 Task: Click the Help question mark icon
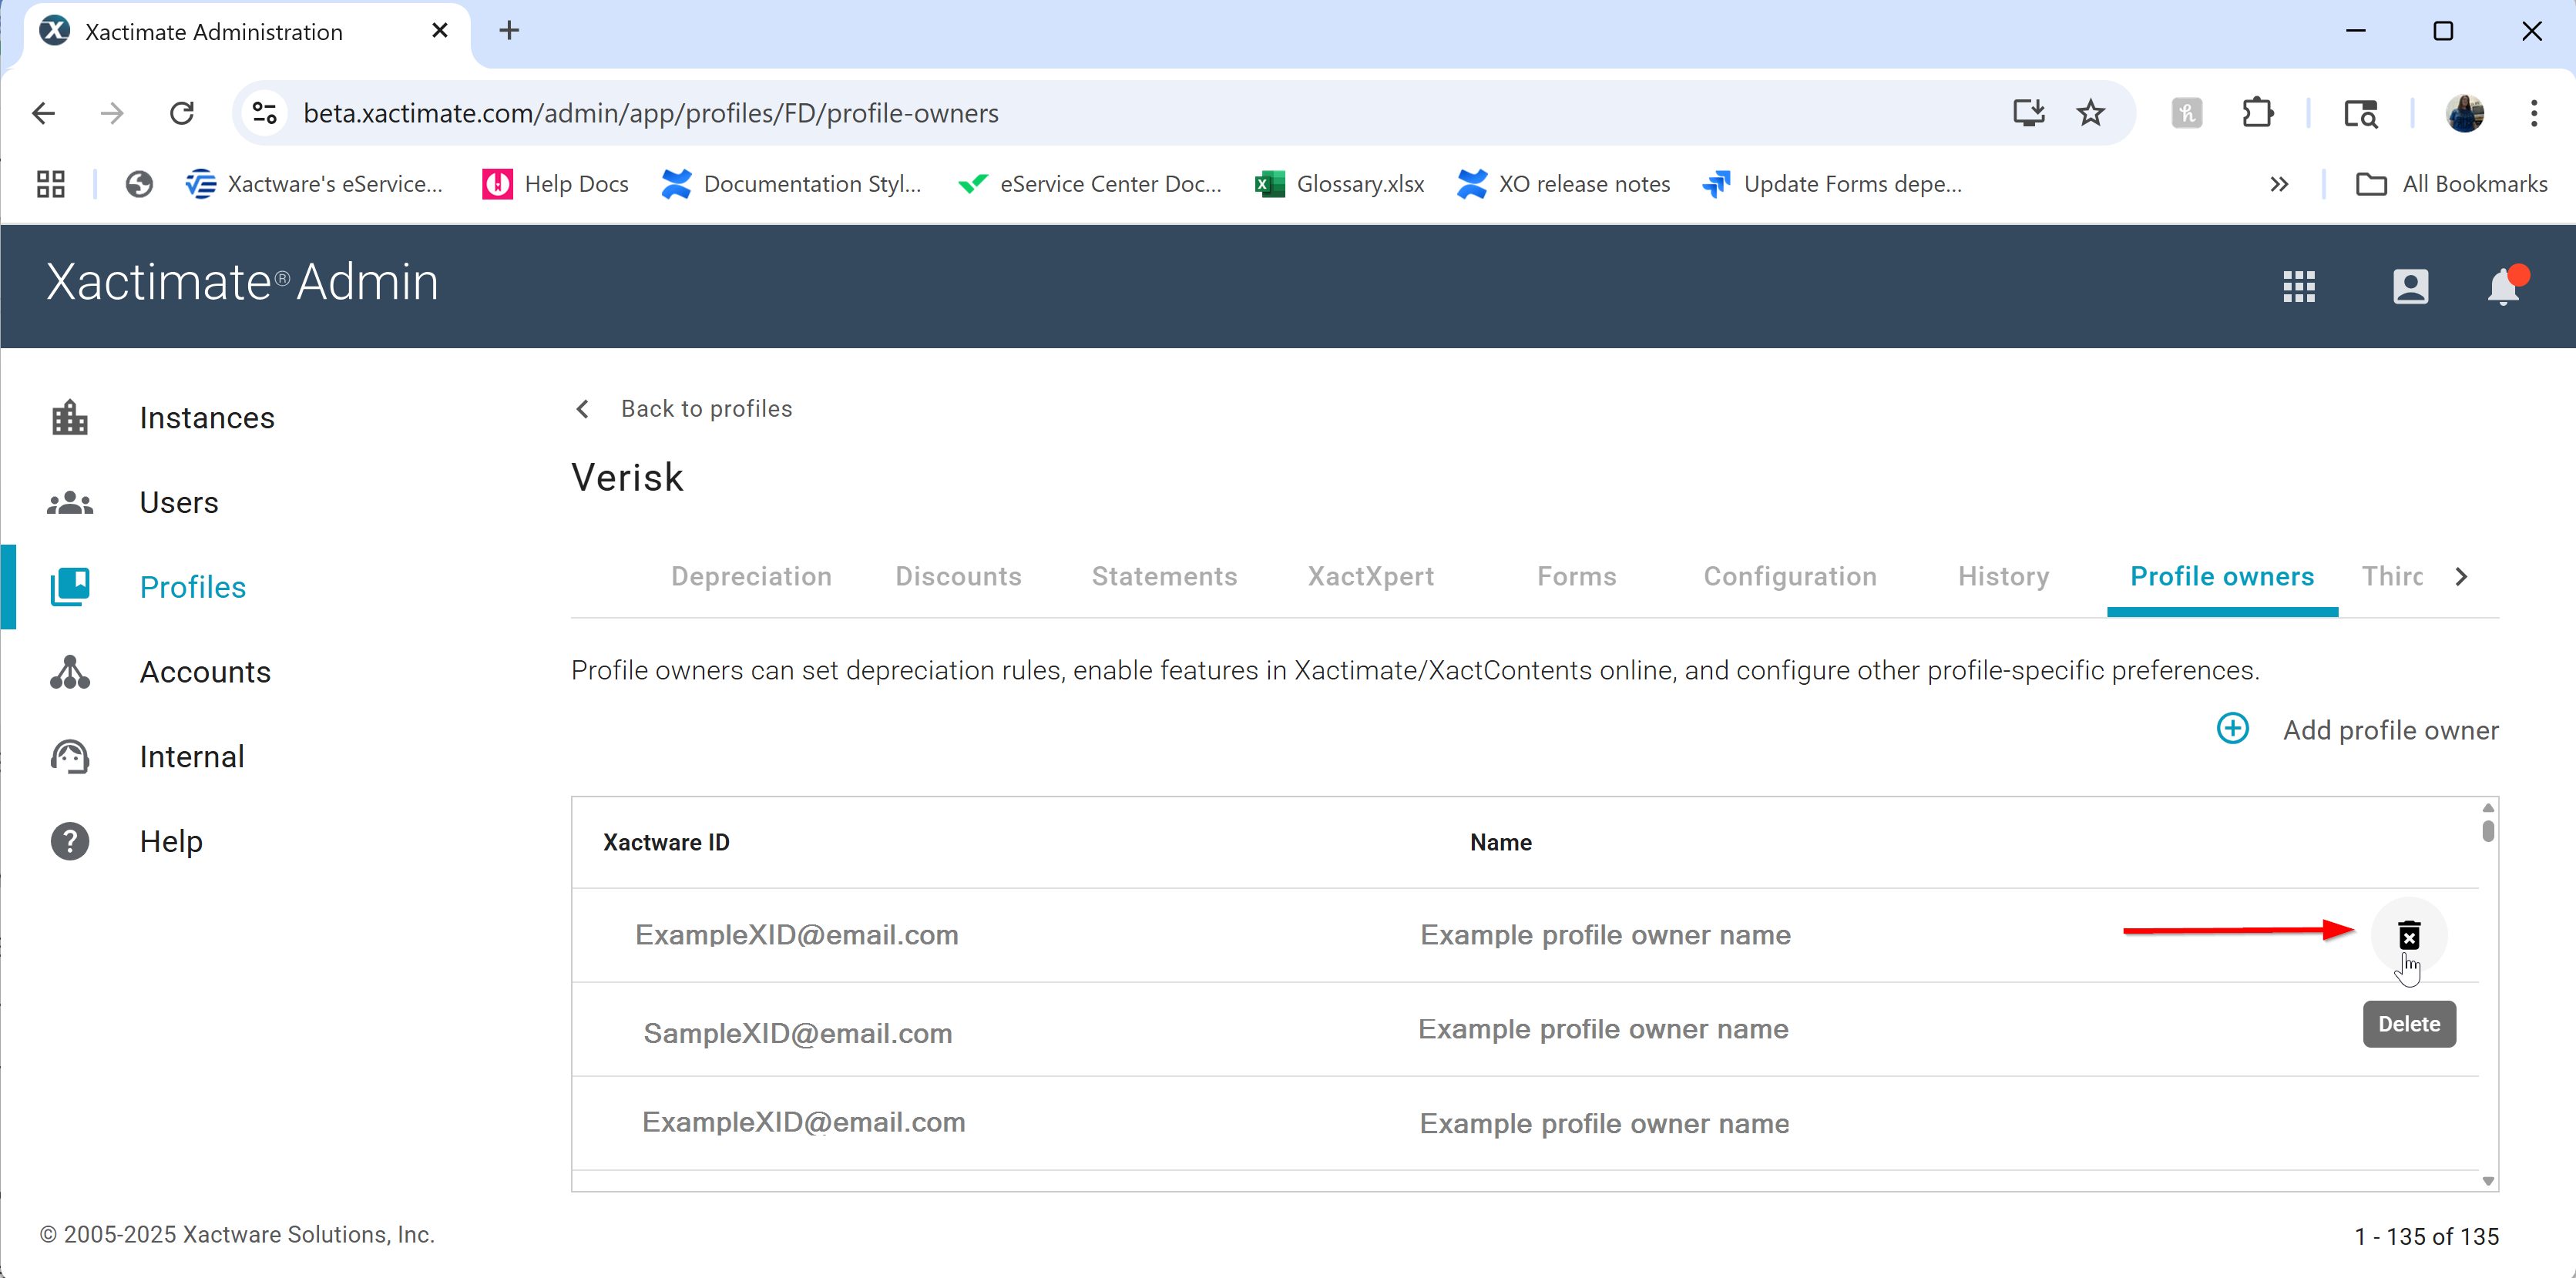click(70, 841)
